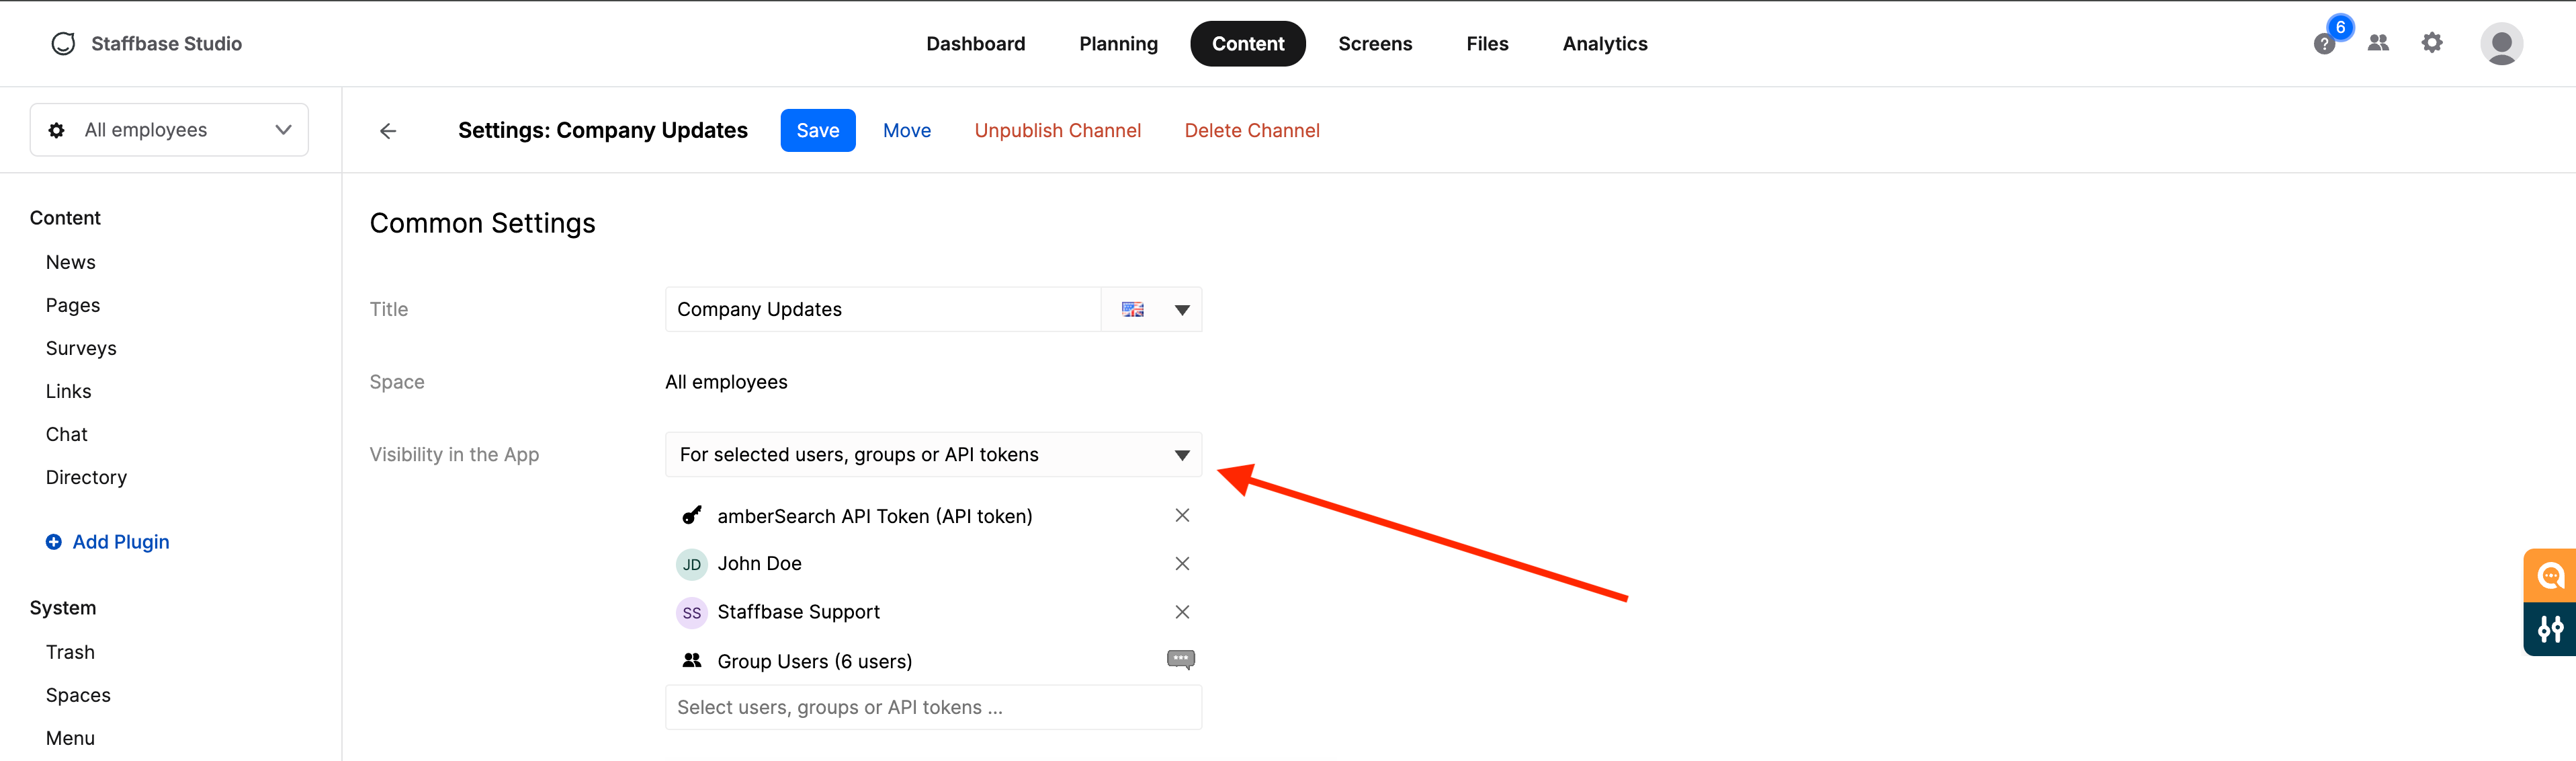Image resolution: width=2576 pixels, height=761 pixels.
Task: Click the John Doe name text
Action: (x=759, y=564)
